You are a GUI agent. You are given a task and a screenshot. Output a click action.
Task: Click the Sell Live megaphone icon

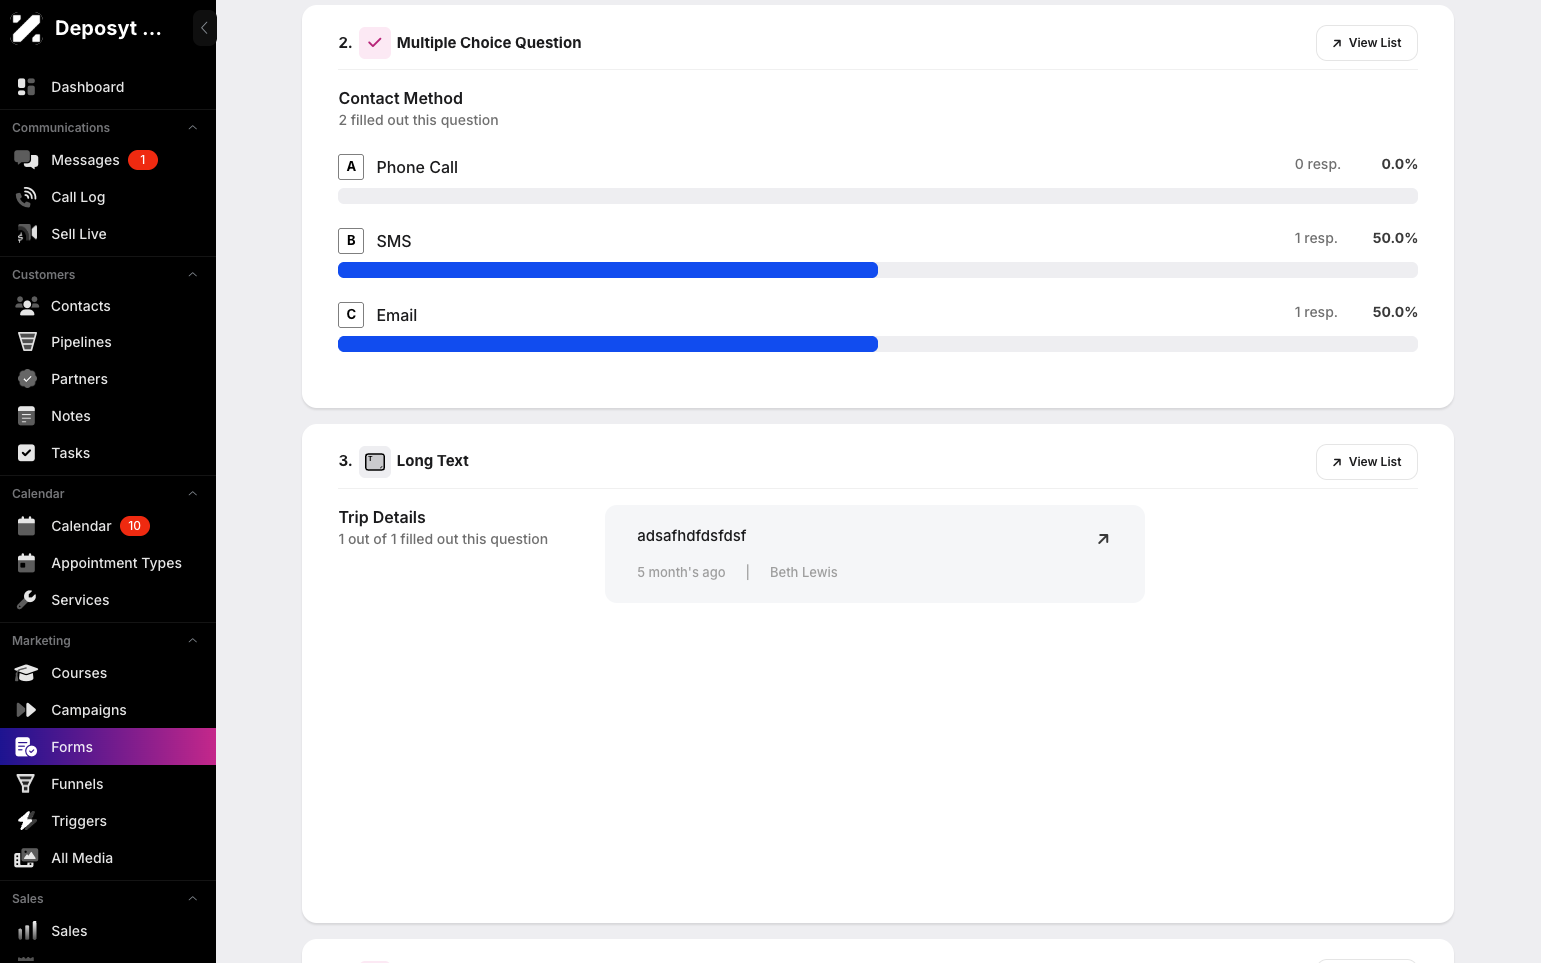tap(27, 234)
